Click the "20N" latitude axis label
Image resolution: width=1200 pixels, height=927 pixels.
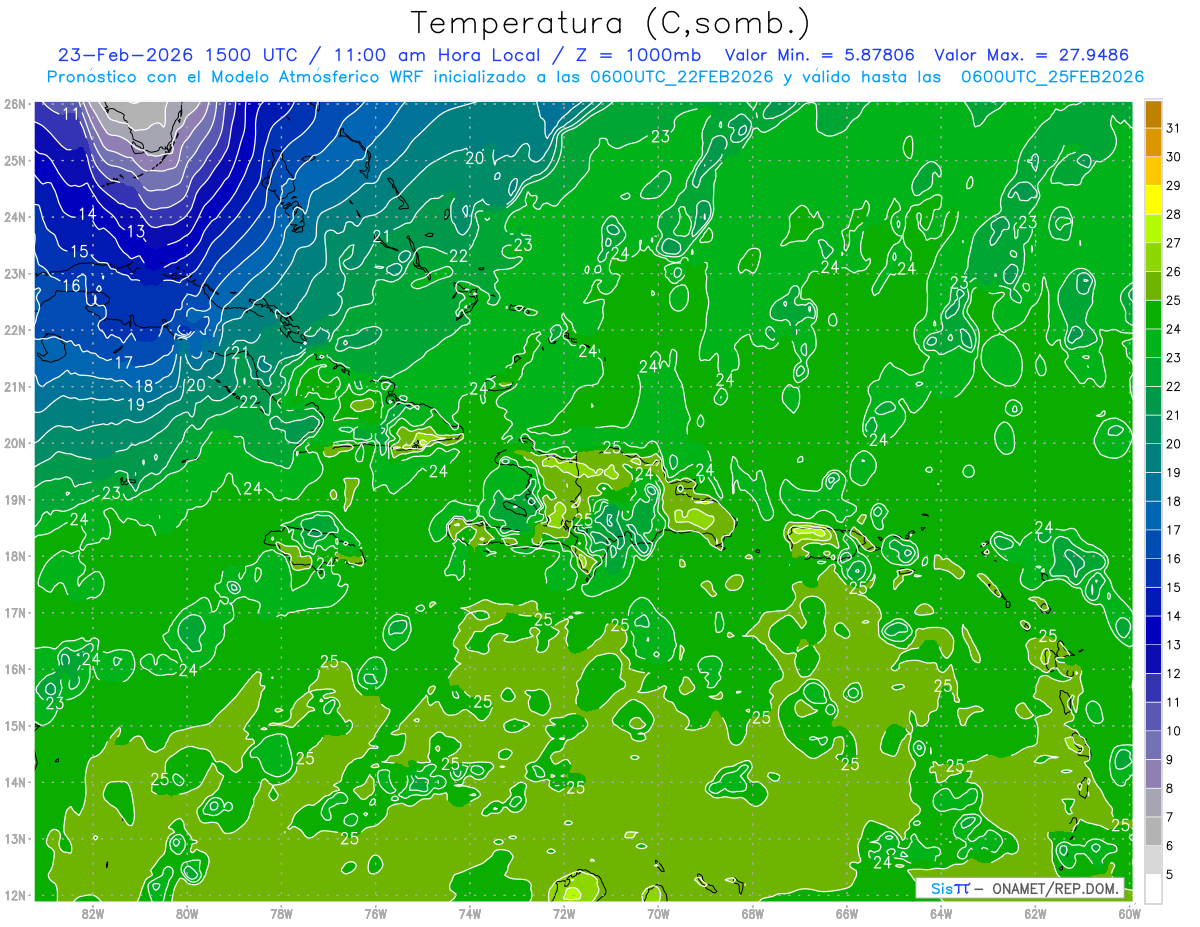[14, 443]
